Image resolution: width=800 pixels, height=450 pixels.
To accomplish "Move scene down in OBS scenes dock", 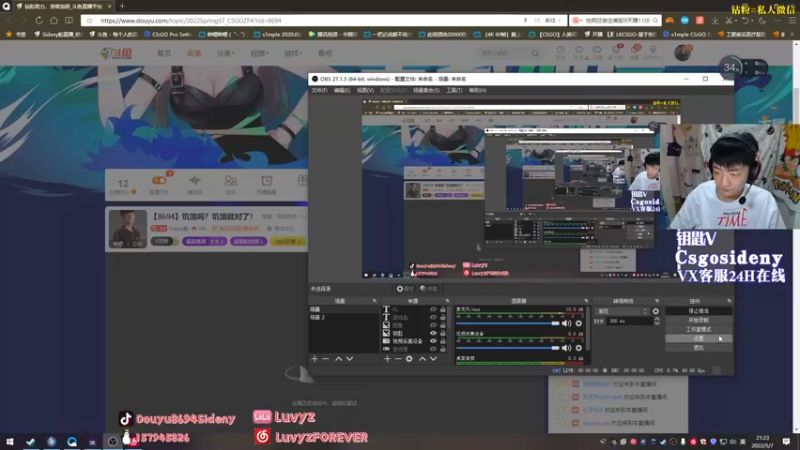I will tap(349, 359).
